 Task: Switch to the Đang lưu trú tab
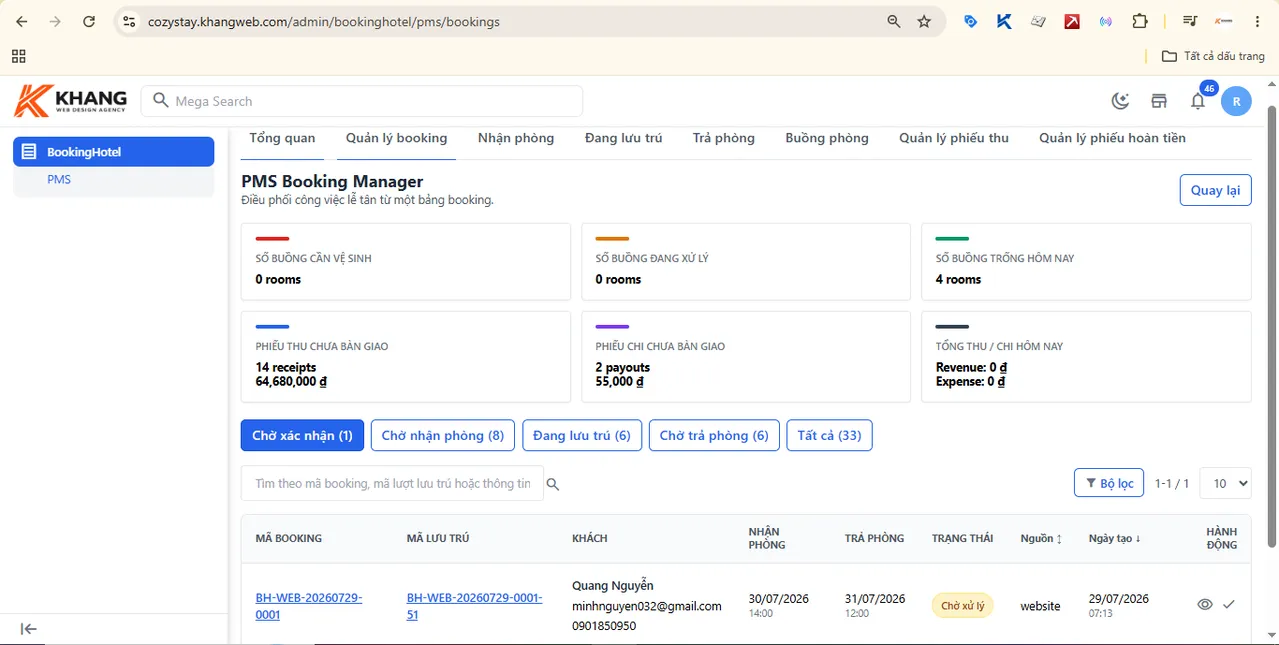point(624,138)
